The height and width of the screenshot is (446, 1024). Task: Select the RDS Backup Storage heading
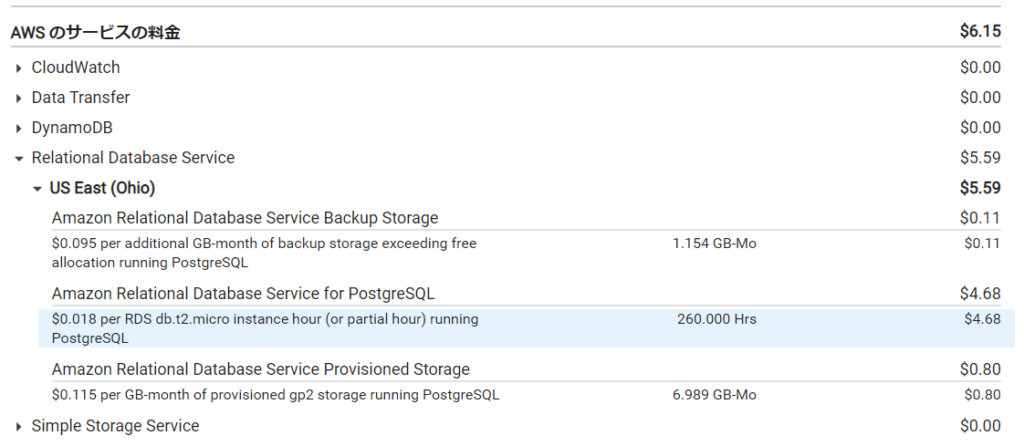click(245, 218)
